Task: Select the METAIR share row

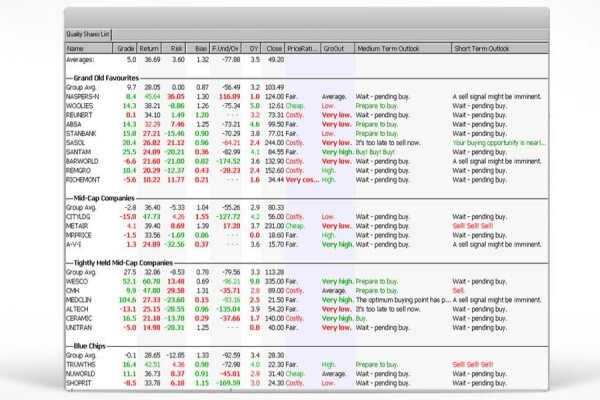Action: pos(306,226)
